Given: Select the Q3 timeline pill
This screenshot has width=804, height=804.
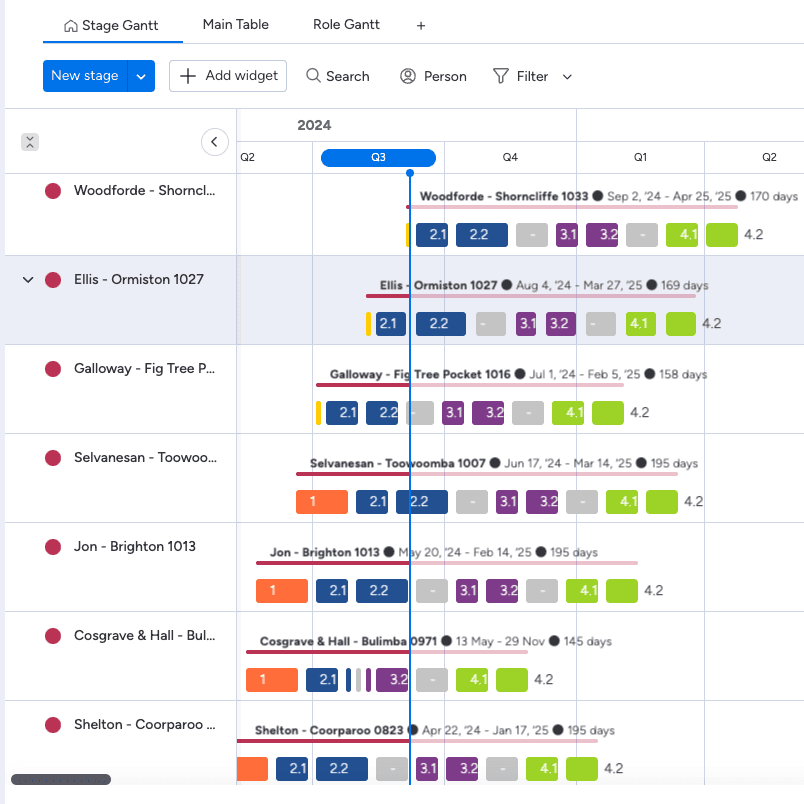Looking at the screenshot, I should click(378, 157).
